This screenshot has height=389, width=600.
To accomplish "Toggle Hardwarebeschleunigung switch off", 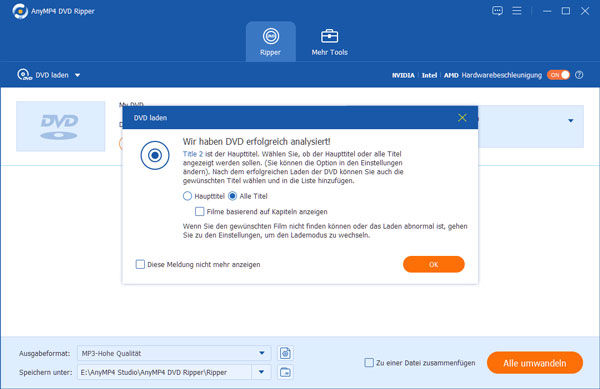I will coord(558,75).
